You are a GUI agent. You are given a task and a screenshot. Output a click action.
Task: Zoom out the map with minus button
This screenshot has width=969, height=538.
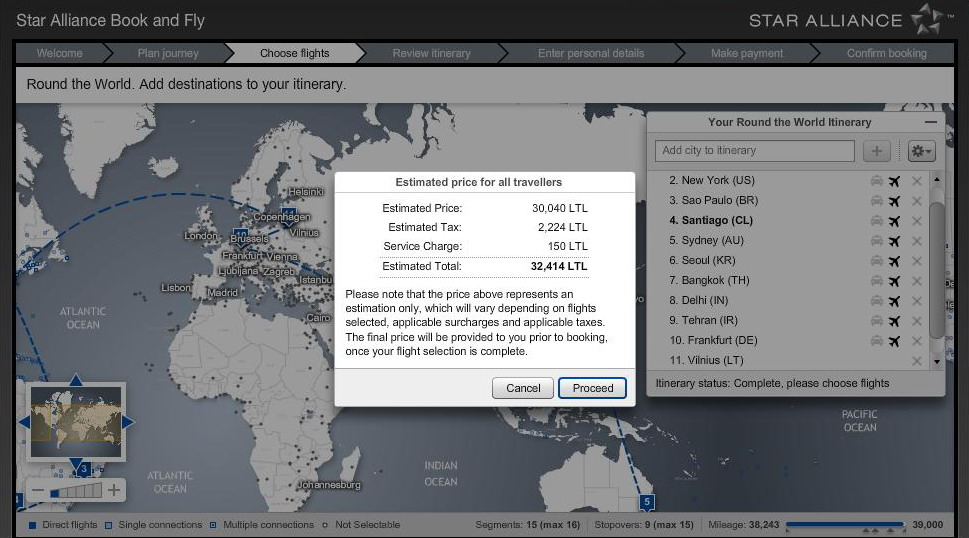(x=38, y=491)
